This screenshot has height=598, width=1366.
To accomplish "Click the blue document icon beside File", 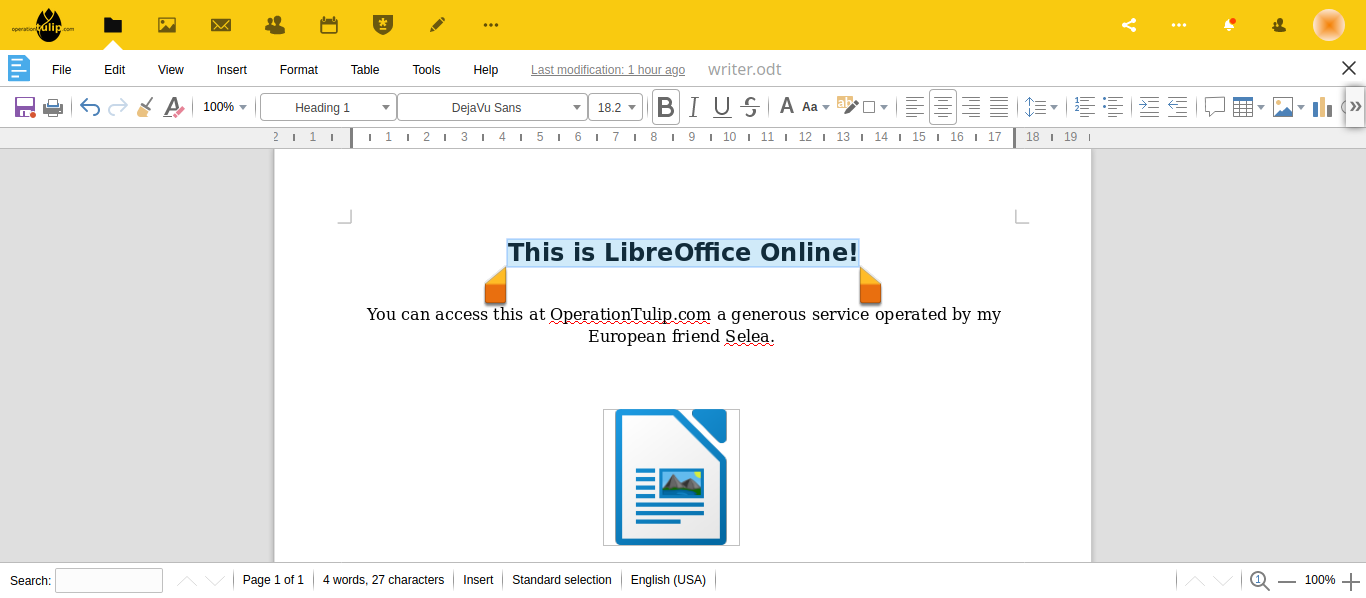I will 19,68.
